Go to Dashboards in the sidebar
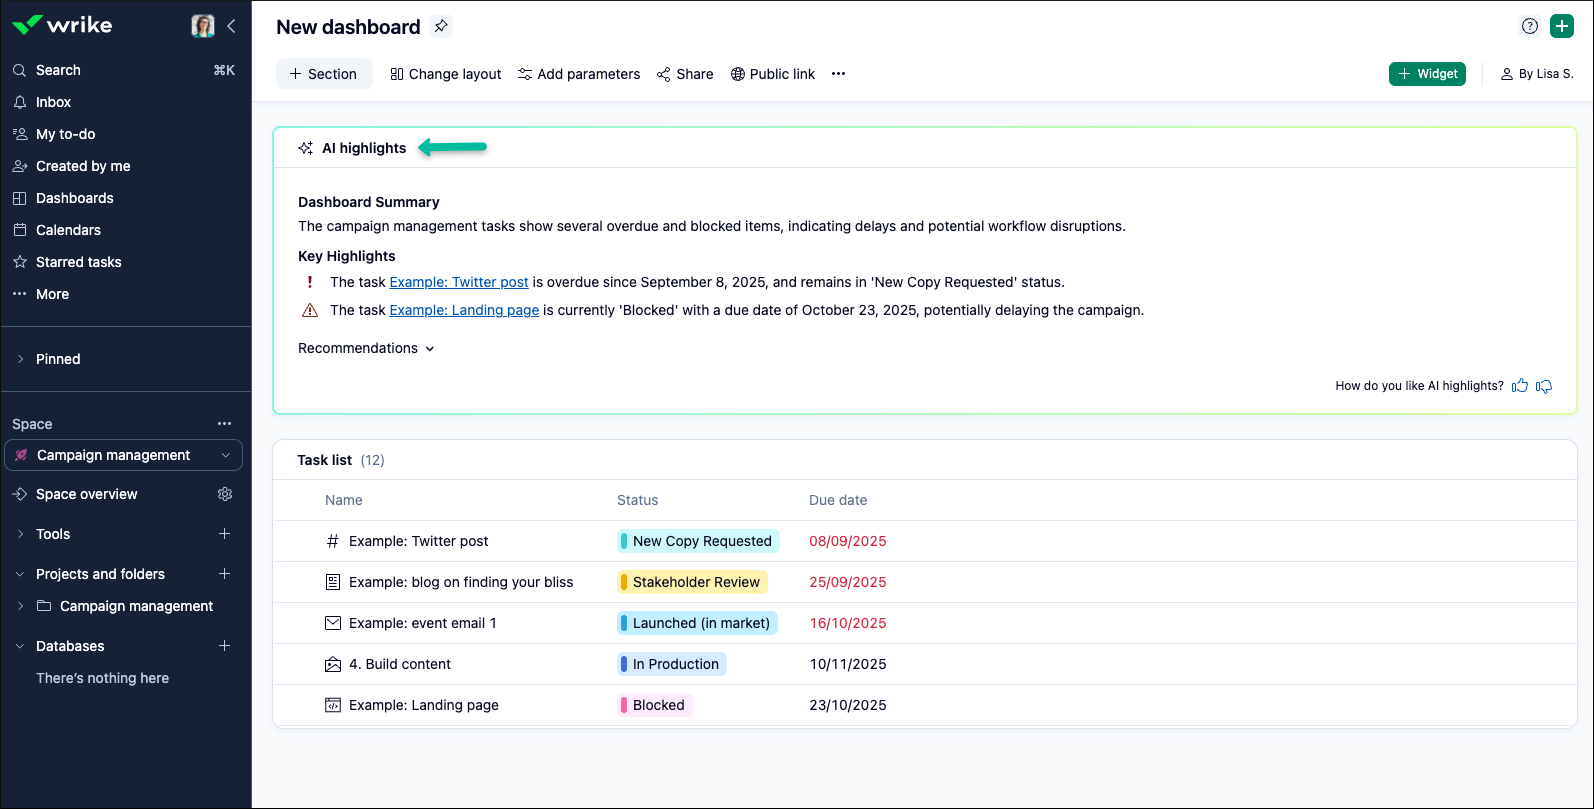This screenshot has width=1594, height=809. (x=74, y=198)
